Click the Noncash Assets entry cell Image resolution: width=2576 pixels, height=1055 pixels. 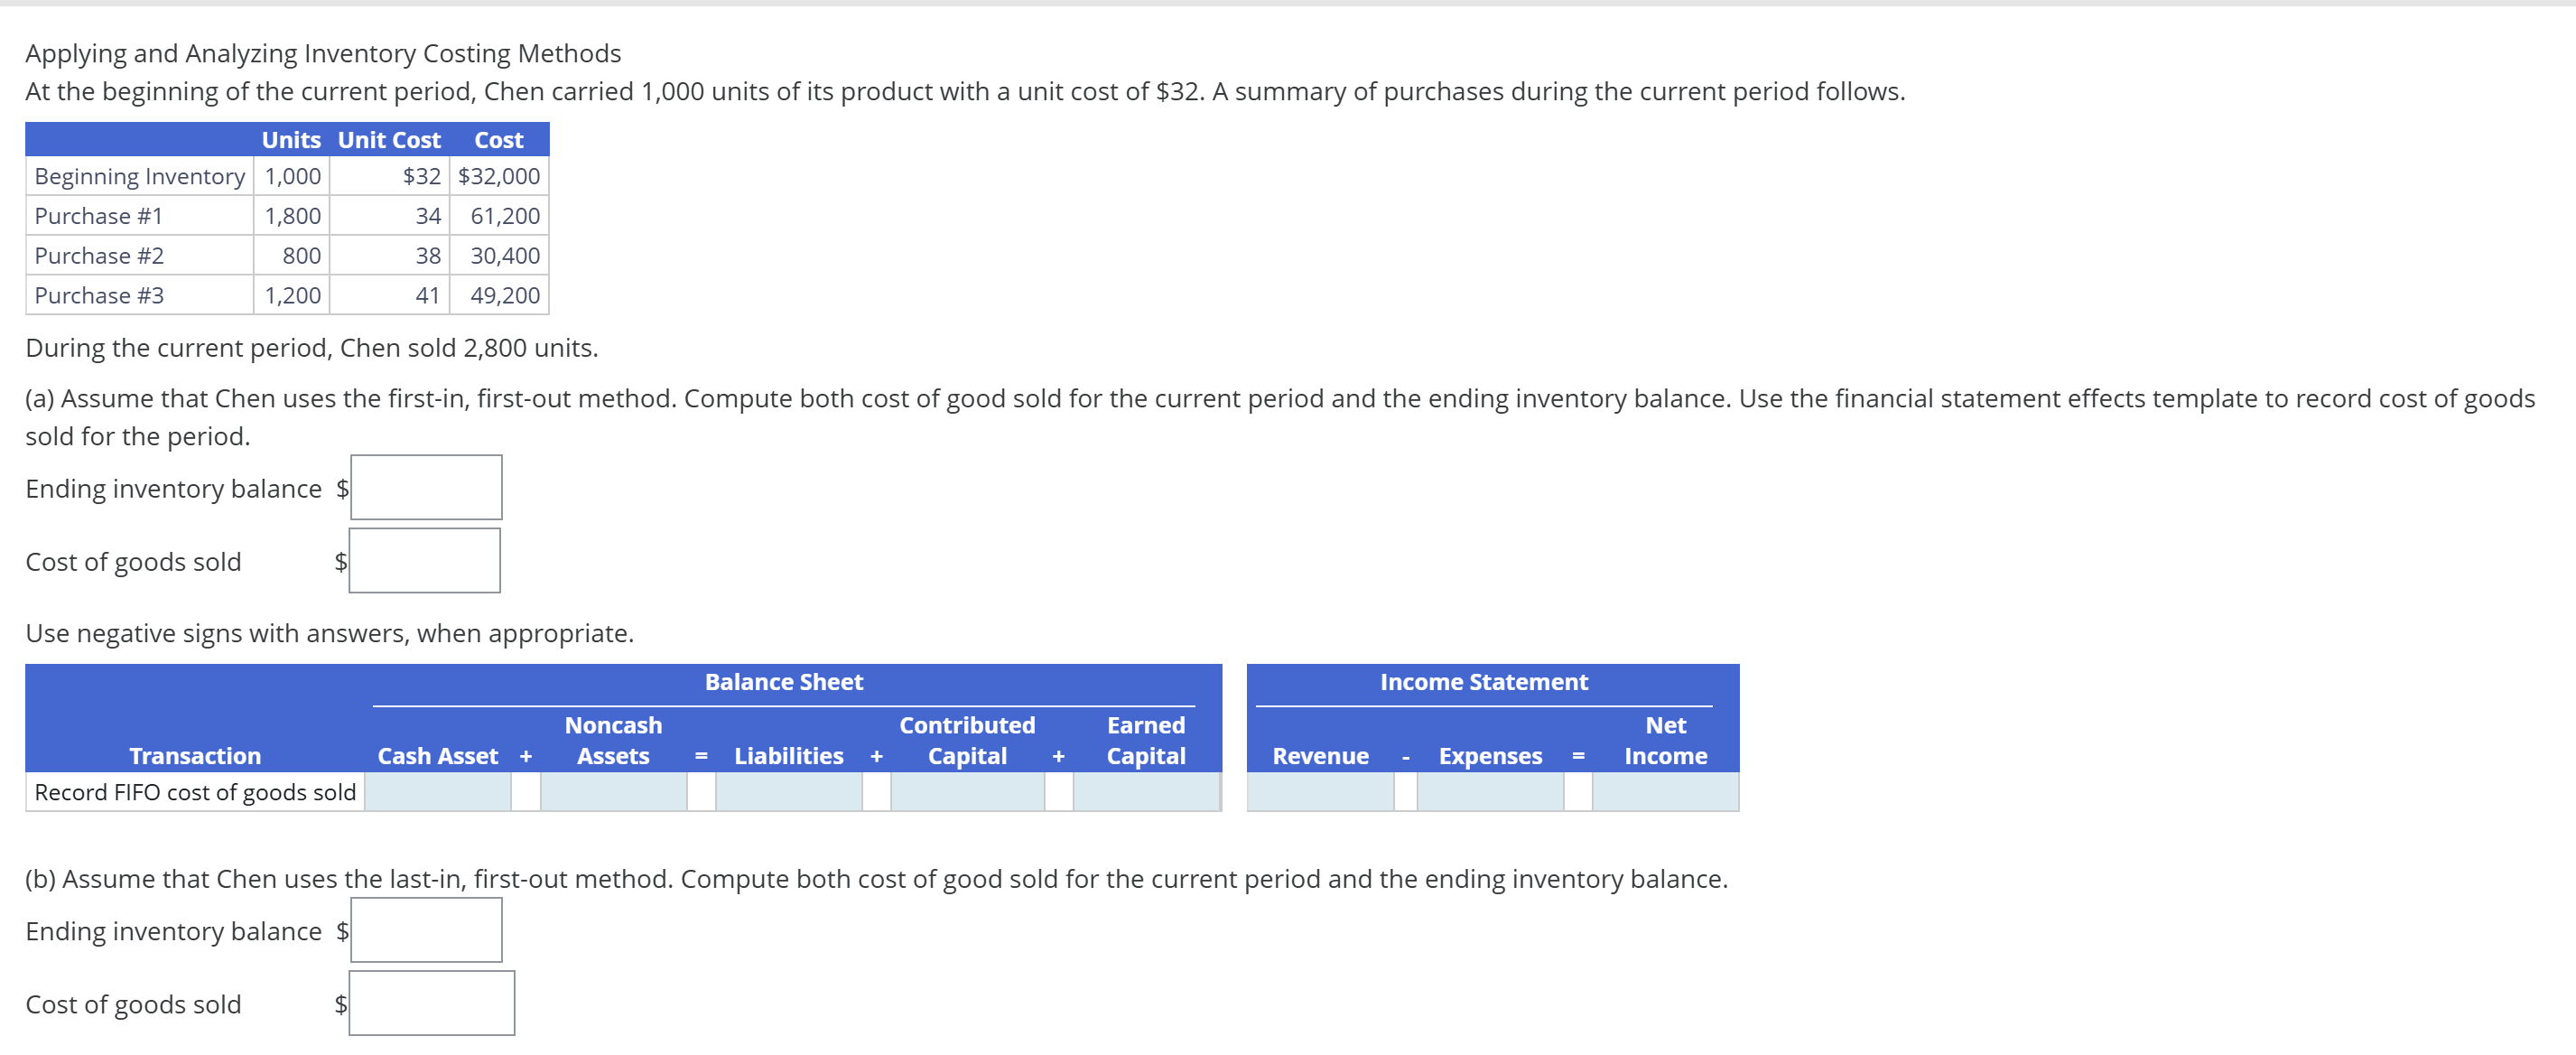click(613, 792)
